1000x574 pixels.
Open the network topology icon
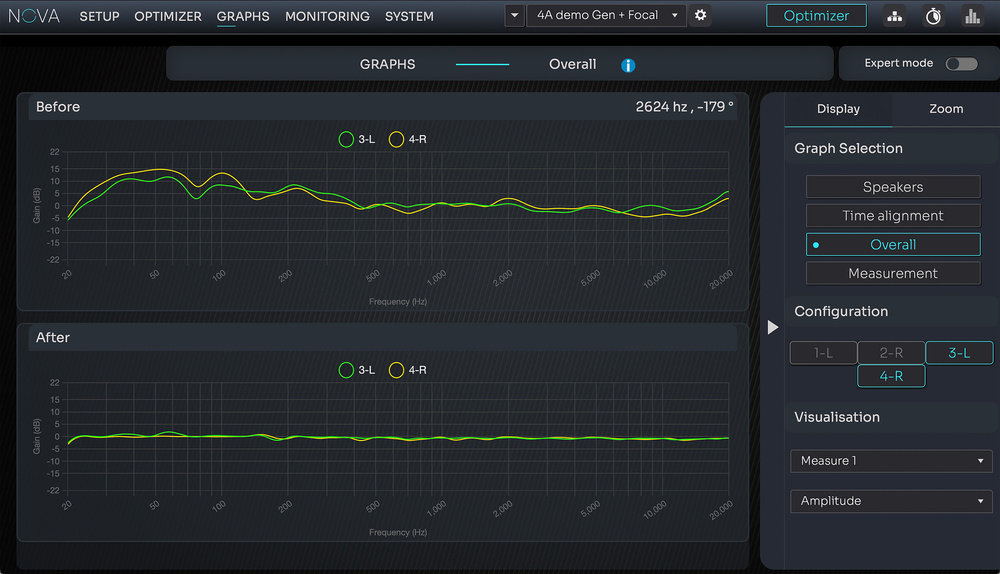coord(895,16)
